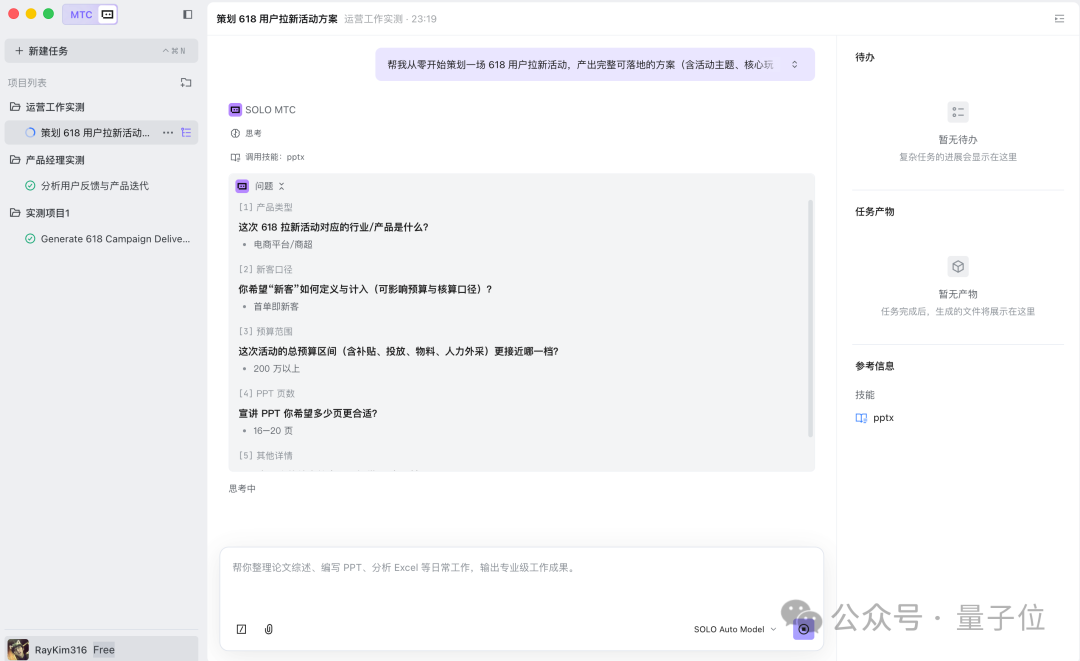Toggle the left sidebar panel icon

(187, 14)
